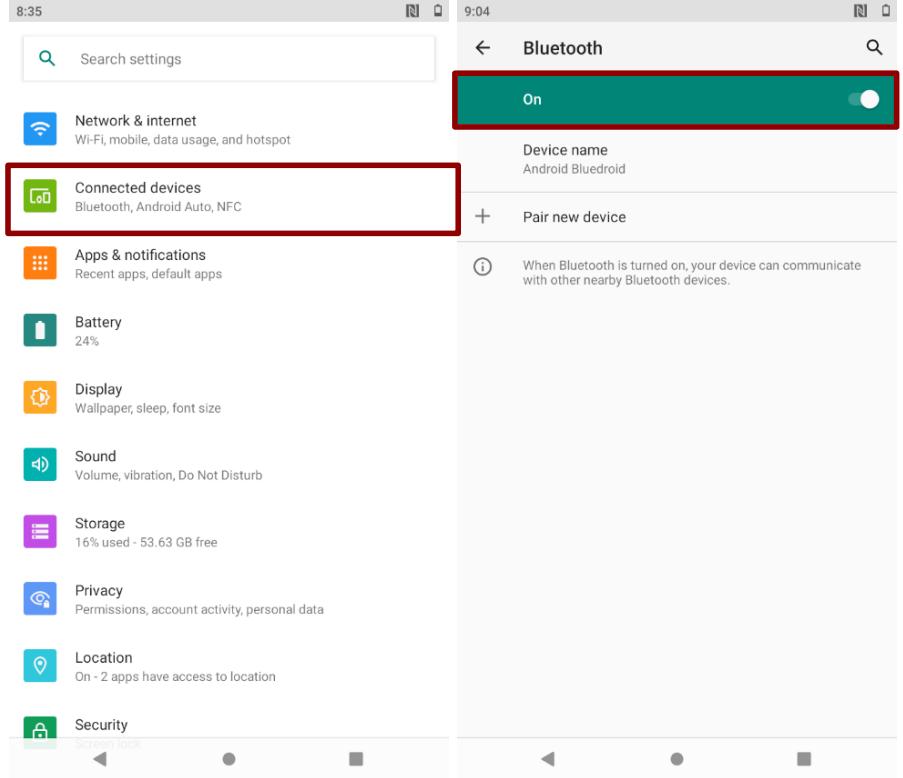Viewport: 903px width, 778px height.
Task: Tap the orange Apps & notifications icon
Action: coord(40,263)
